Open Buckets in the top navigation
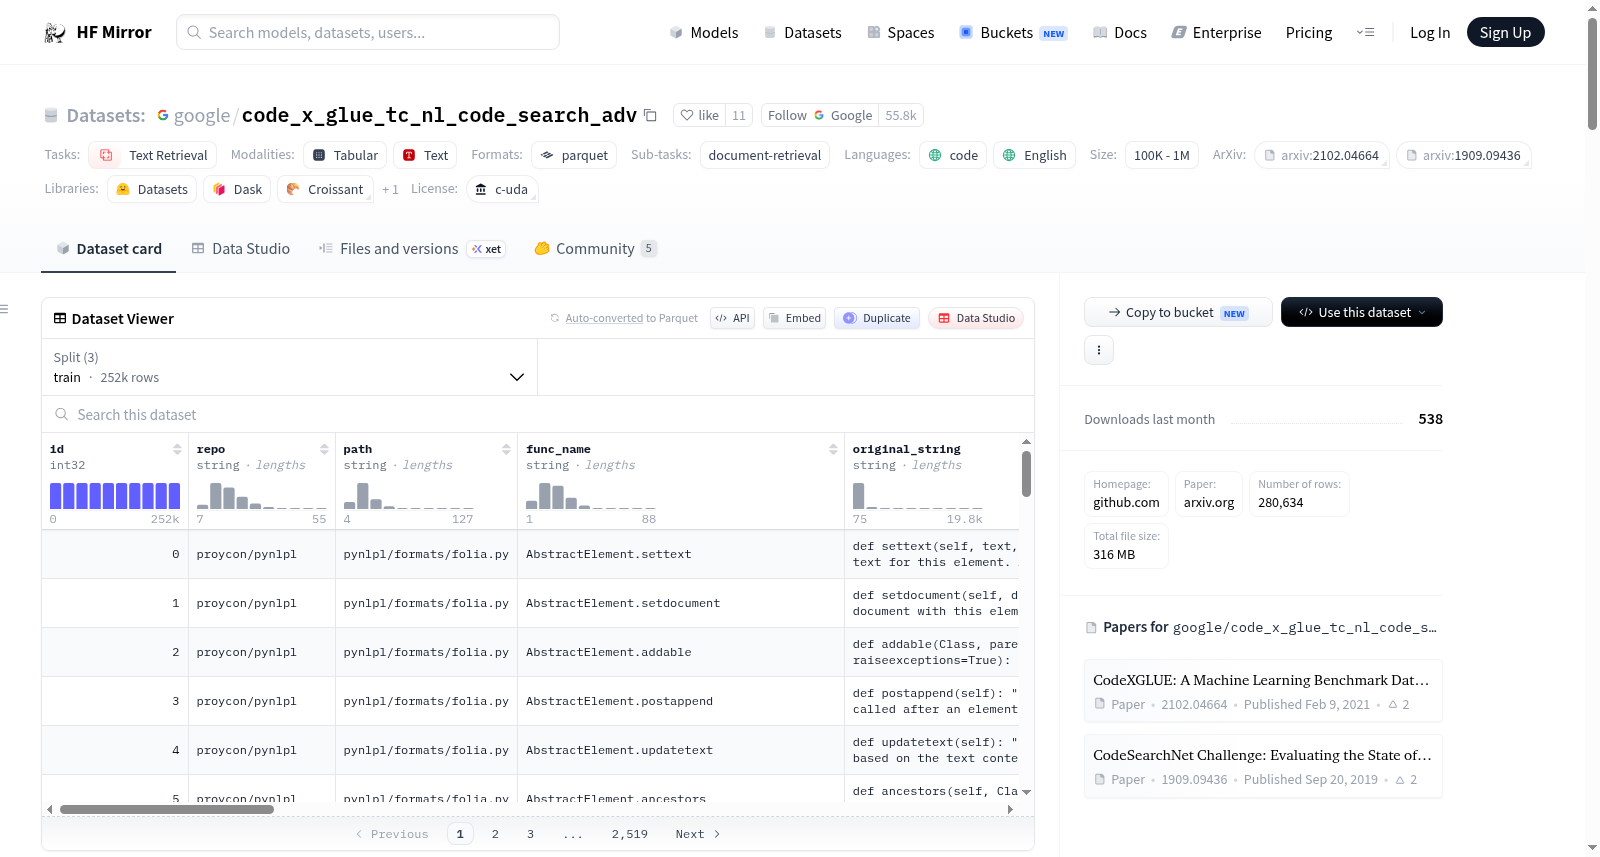Screen dimensions: 1600x857 tap(1013, 32)
